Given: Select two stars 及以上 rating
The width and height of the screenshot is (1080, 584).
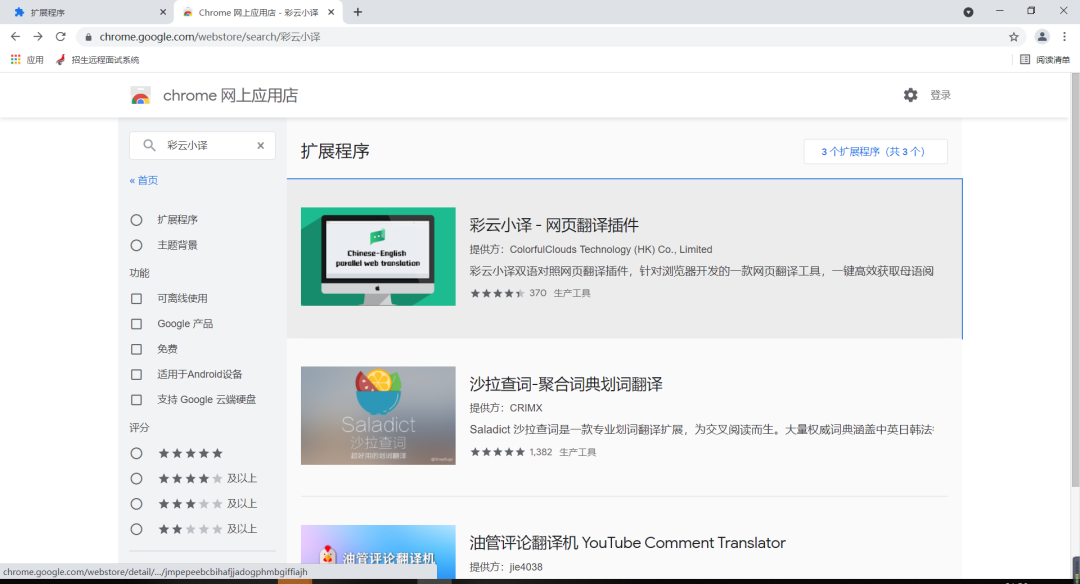Looking at the screenshot, I should (136, 529).
